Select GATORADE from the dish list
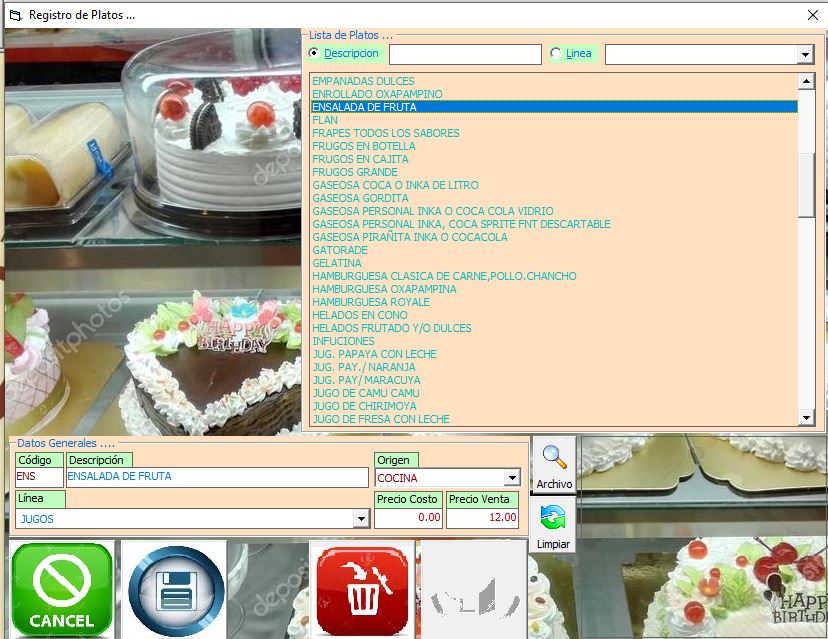 pos(340,250)
